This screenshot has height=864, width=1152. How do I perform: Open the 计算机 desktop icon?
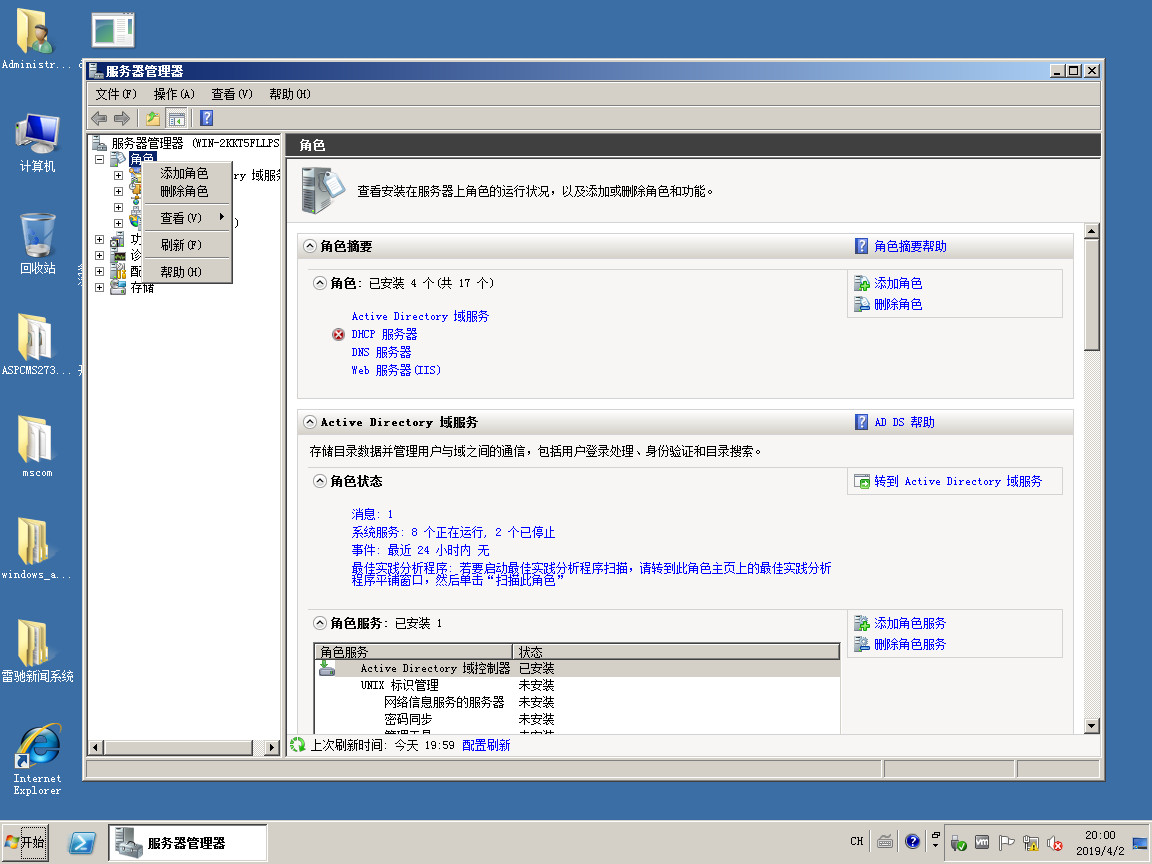tap(37, 142)
